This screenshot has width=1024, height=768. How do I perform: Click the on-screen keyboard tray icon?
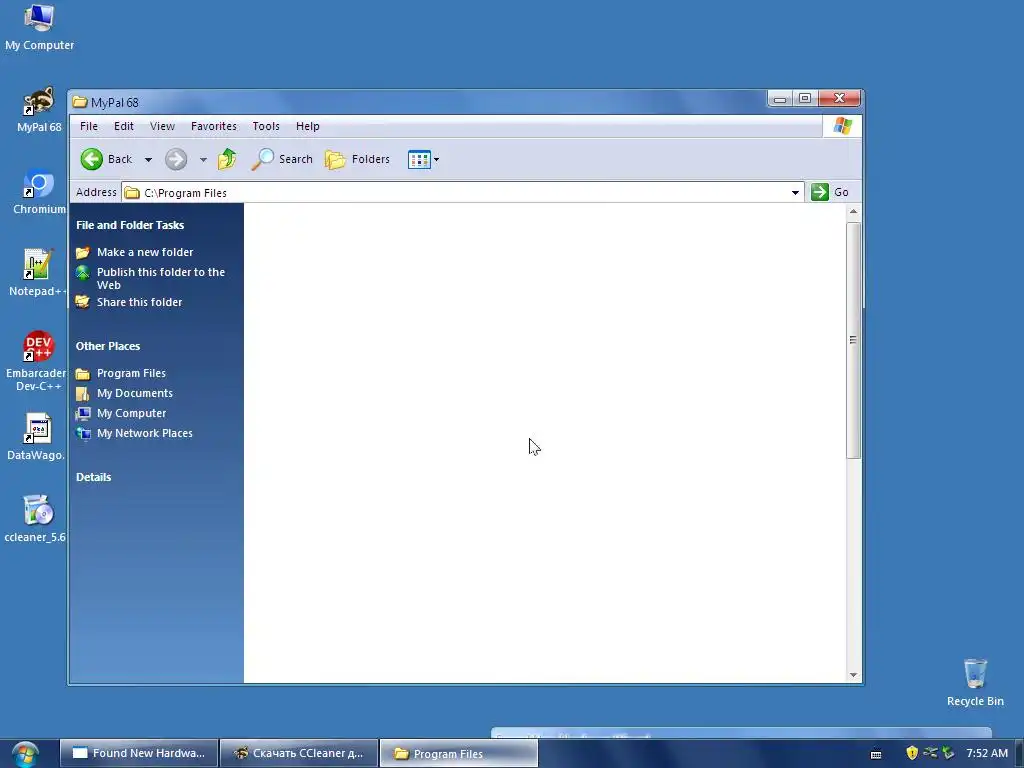click(x=876, y=754)
